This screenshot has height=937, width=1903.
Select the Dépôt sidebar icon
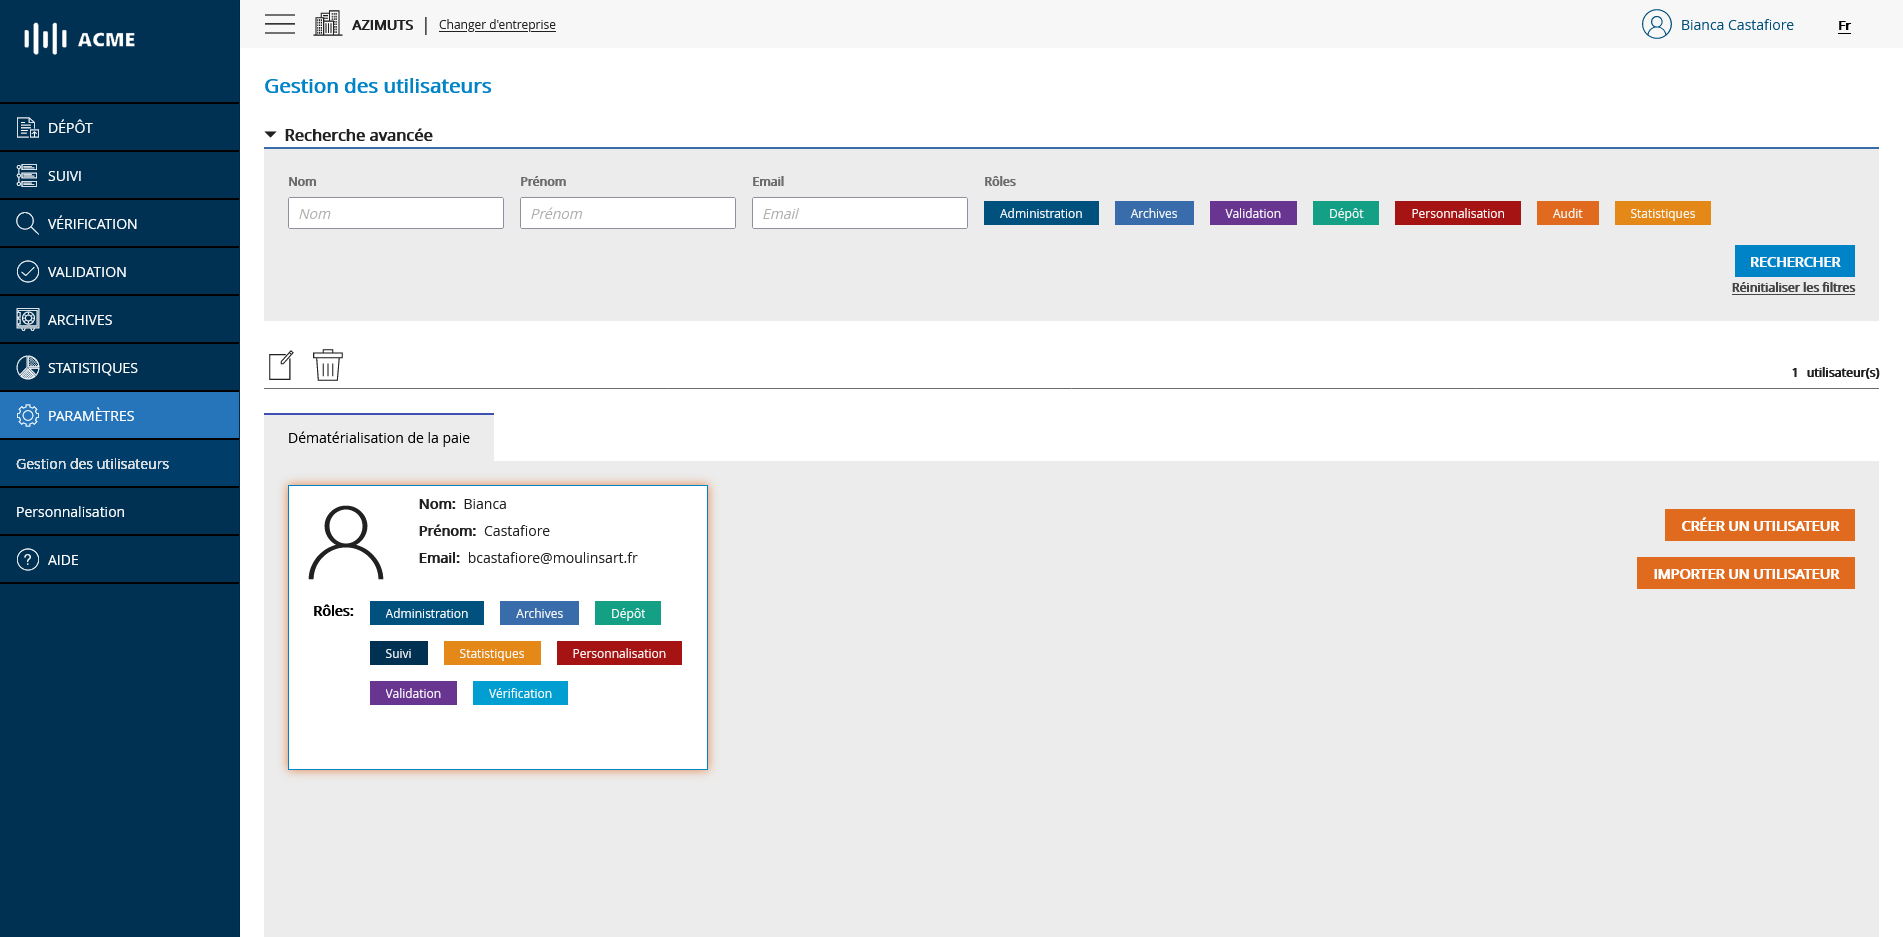(x=27, y=127)
